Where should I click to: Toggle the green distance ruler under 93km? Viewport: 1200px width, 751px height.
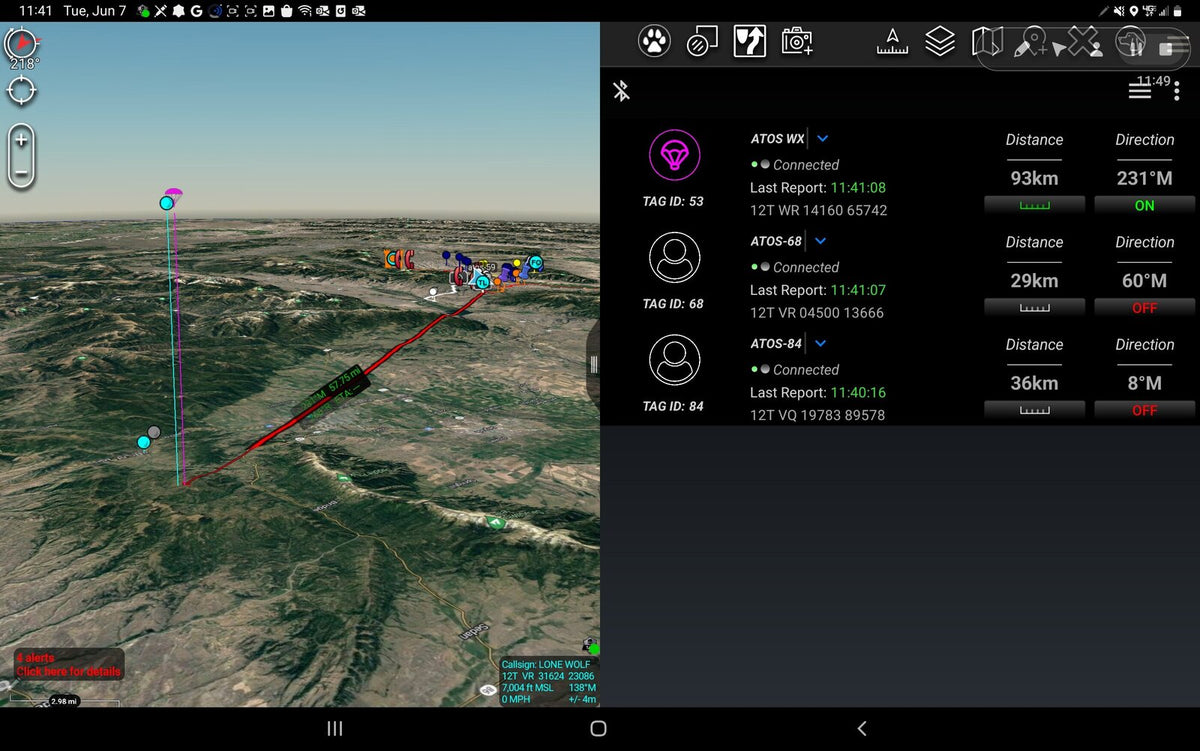click(1034, 205)
